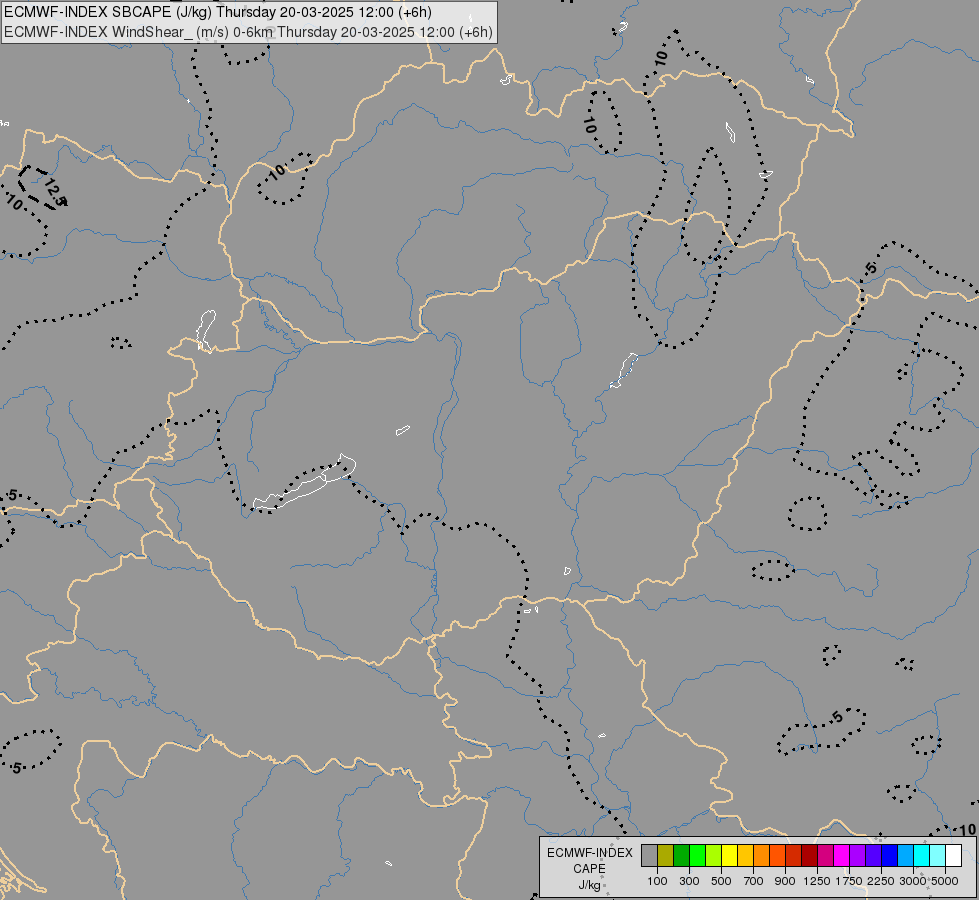This screenshot has height=900, width=979.
Task: Click 'ECMWF-INDEX' text in the legend box
Action: [589, 853]
